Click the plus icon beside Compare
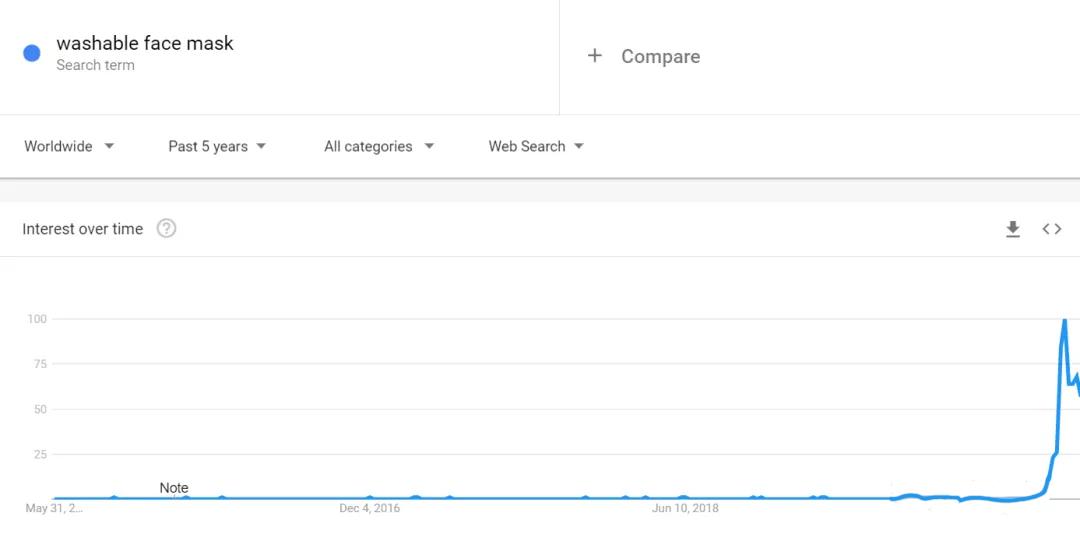Viewport: 1080px width, 541px height. pyautogui.click(x=595, y=56)
